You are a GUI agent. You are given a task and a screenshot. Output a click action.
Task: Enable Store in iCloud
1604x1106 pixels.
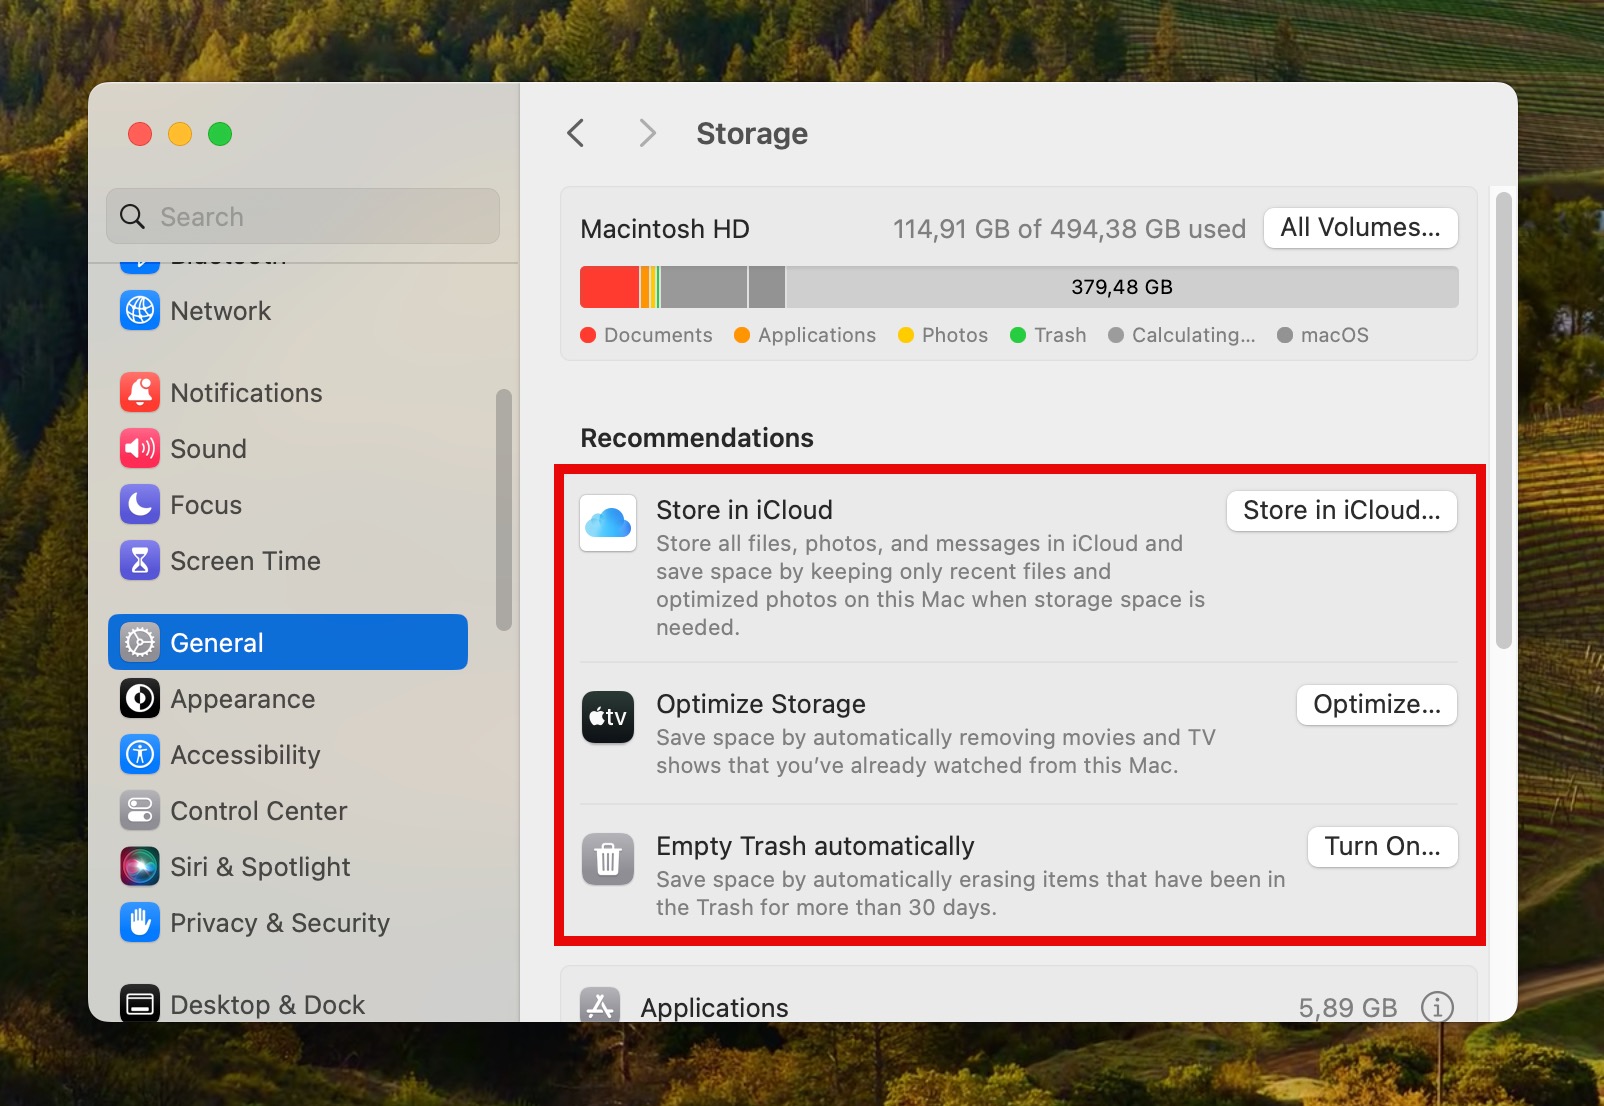1341,510
